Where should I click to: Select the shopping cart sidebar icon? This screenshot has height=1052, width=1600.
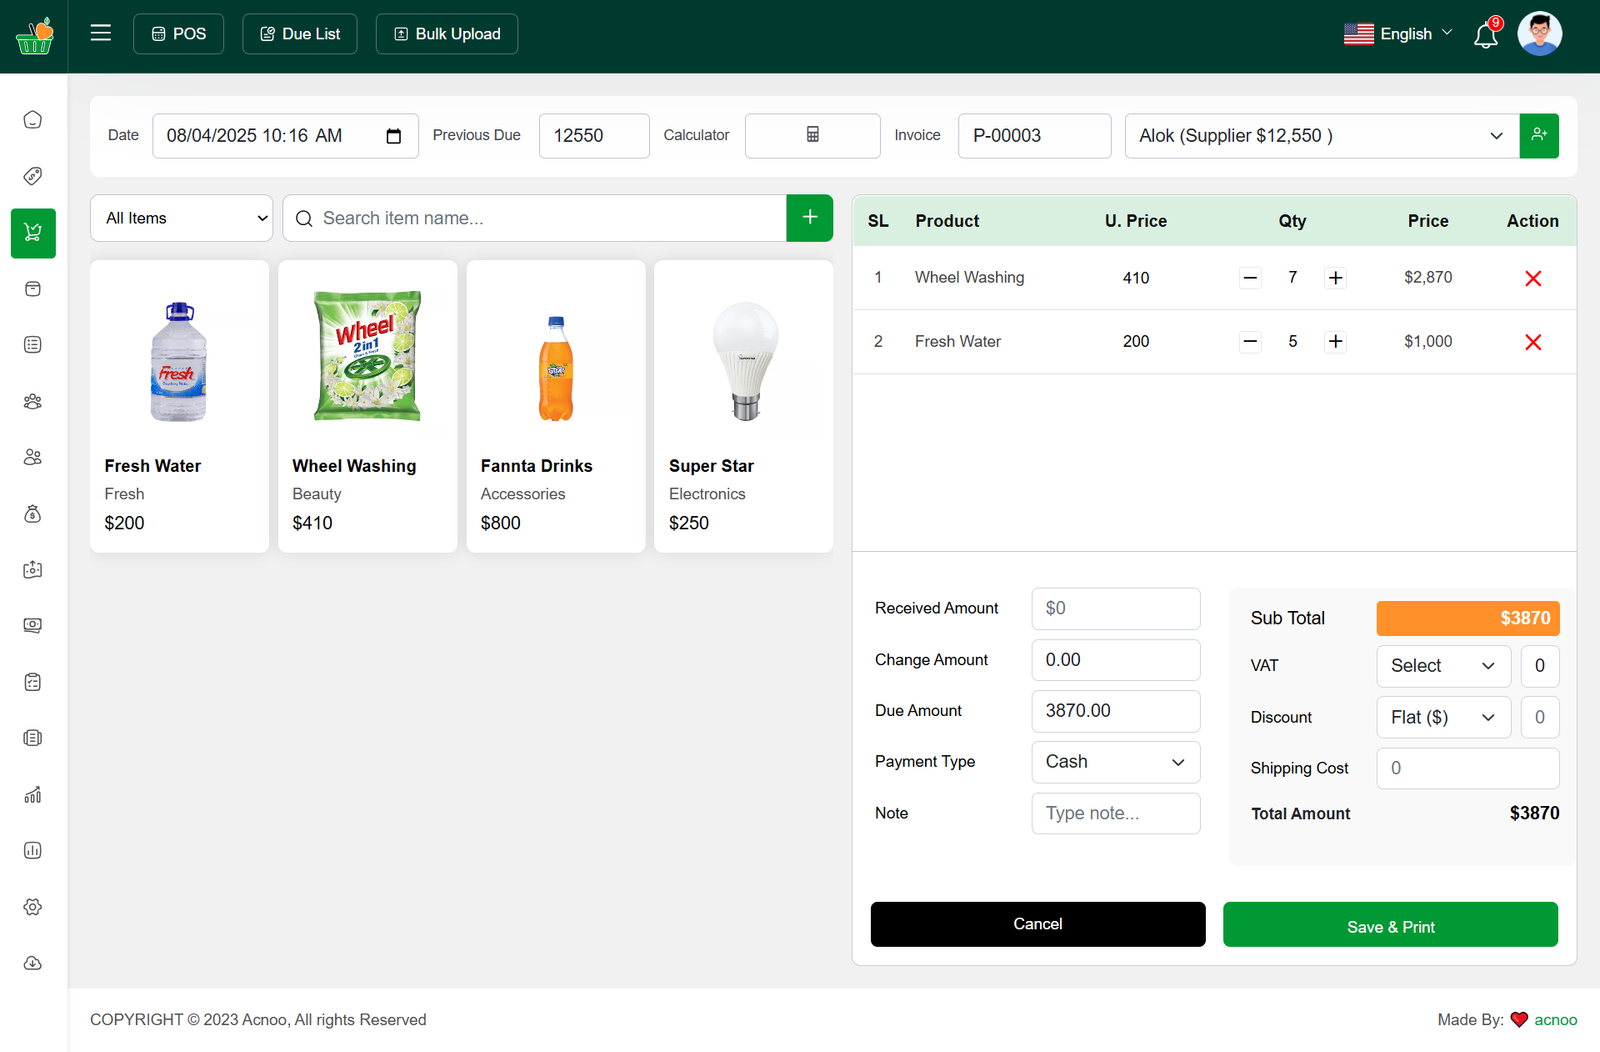[33, 233]
